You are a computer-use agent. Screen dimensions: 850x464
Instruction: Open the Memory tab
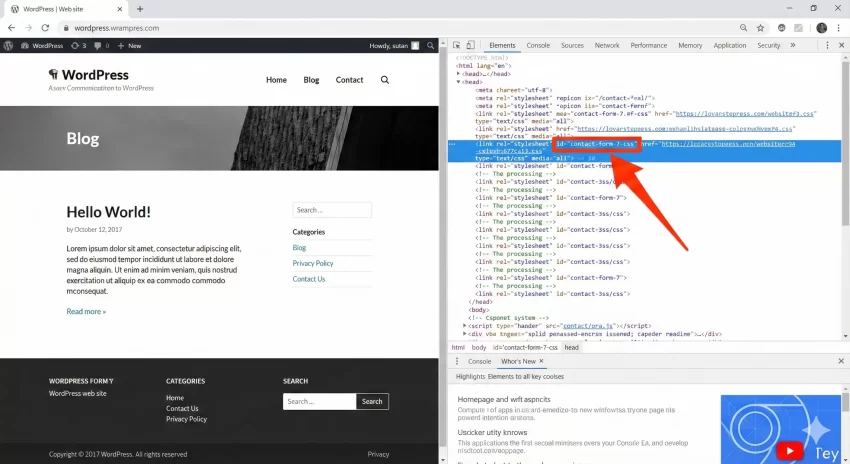point(690,46)
